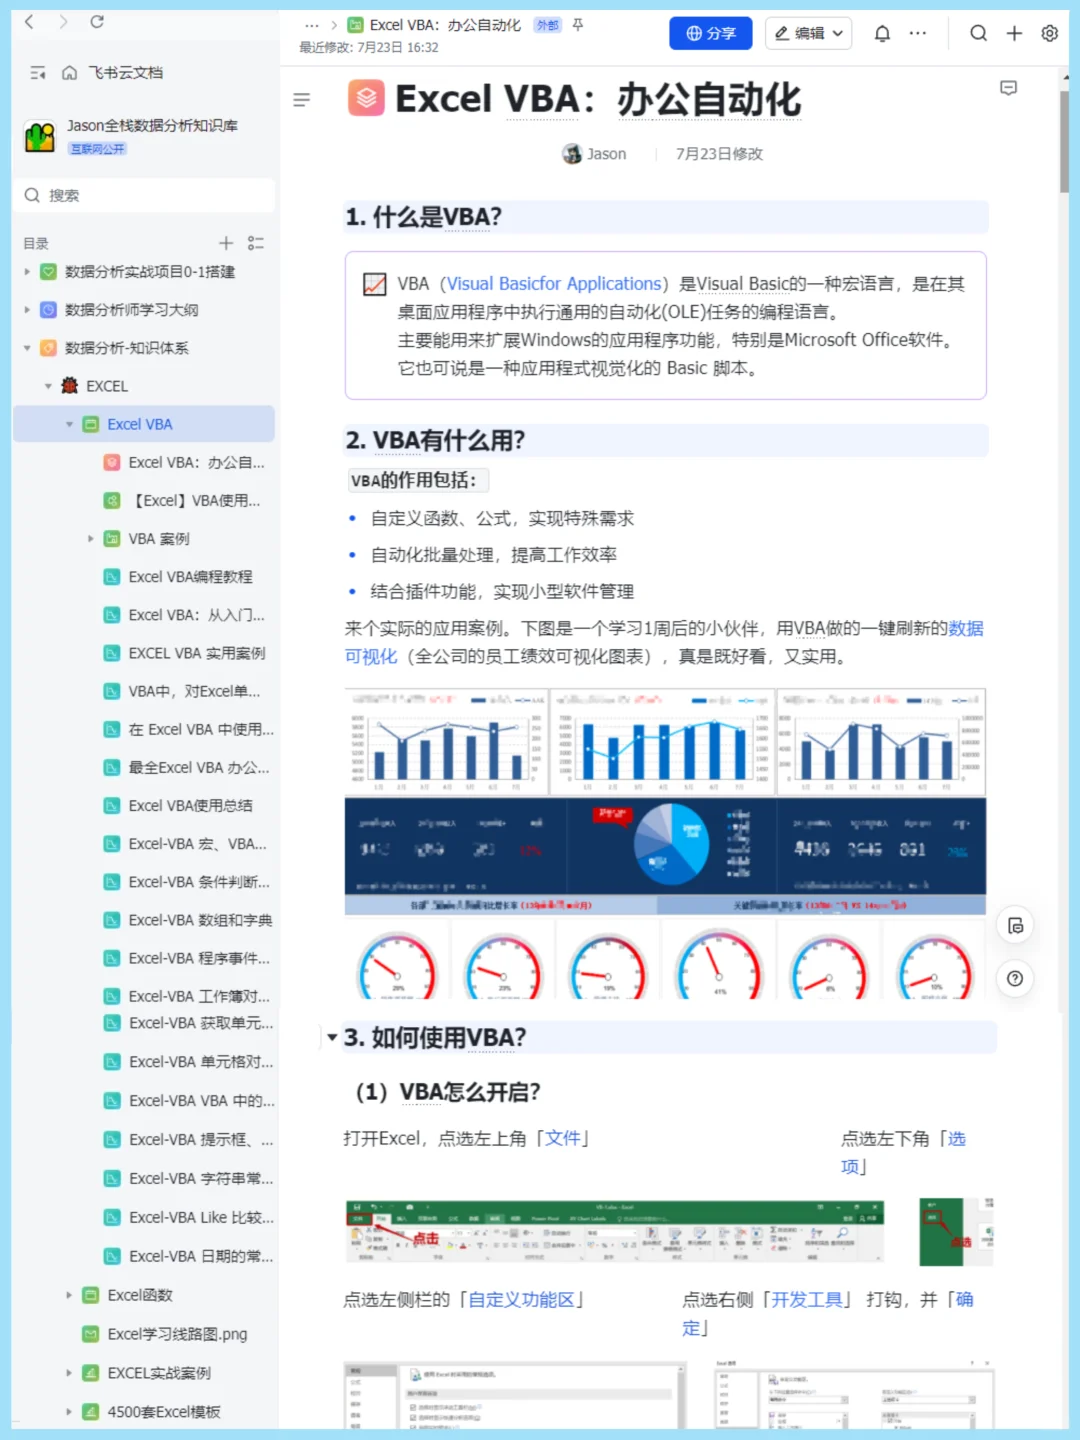Click the 分享 share button

(x=710, y=33)
